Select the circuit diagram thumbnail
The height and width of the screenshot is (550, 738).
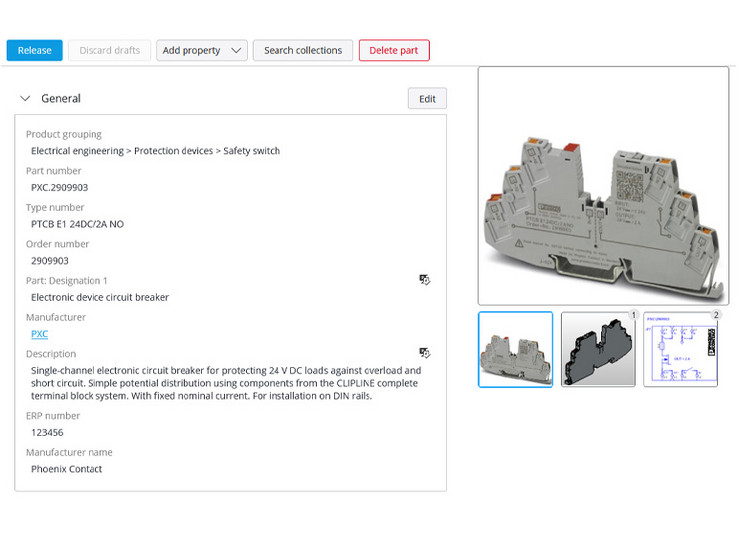coord(680,349)
